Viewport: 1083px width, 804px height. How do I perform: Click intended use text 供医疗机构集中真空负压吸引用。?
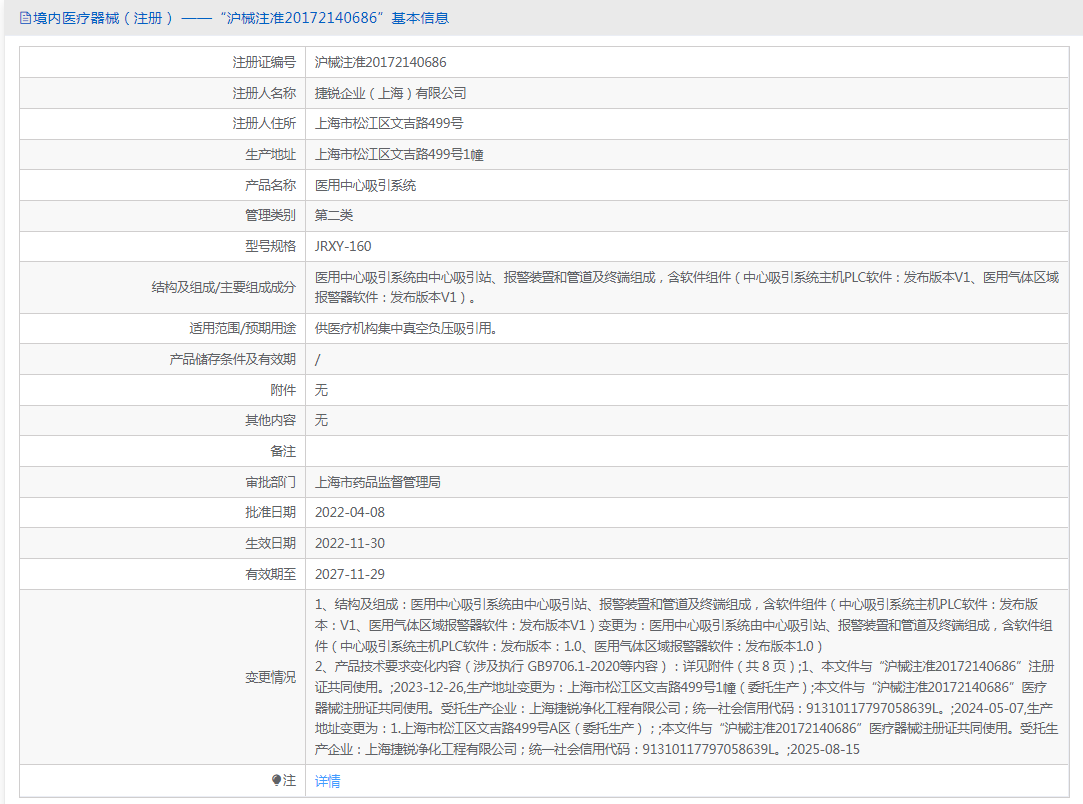406,328
